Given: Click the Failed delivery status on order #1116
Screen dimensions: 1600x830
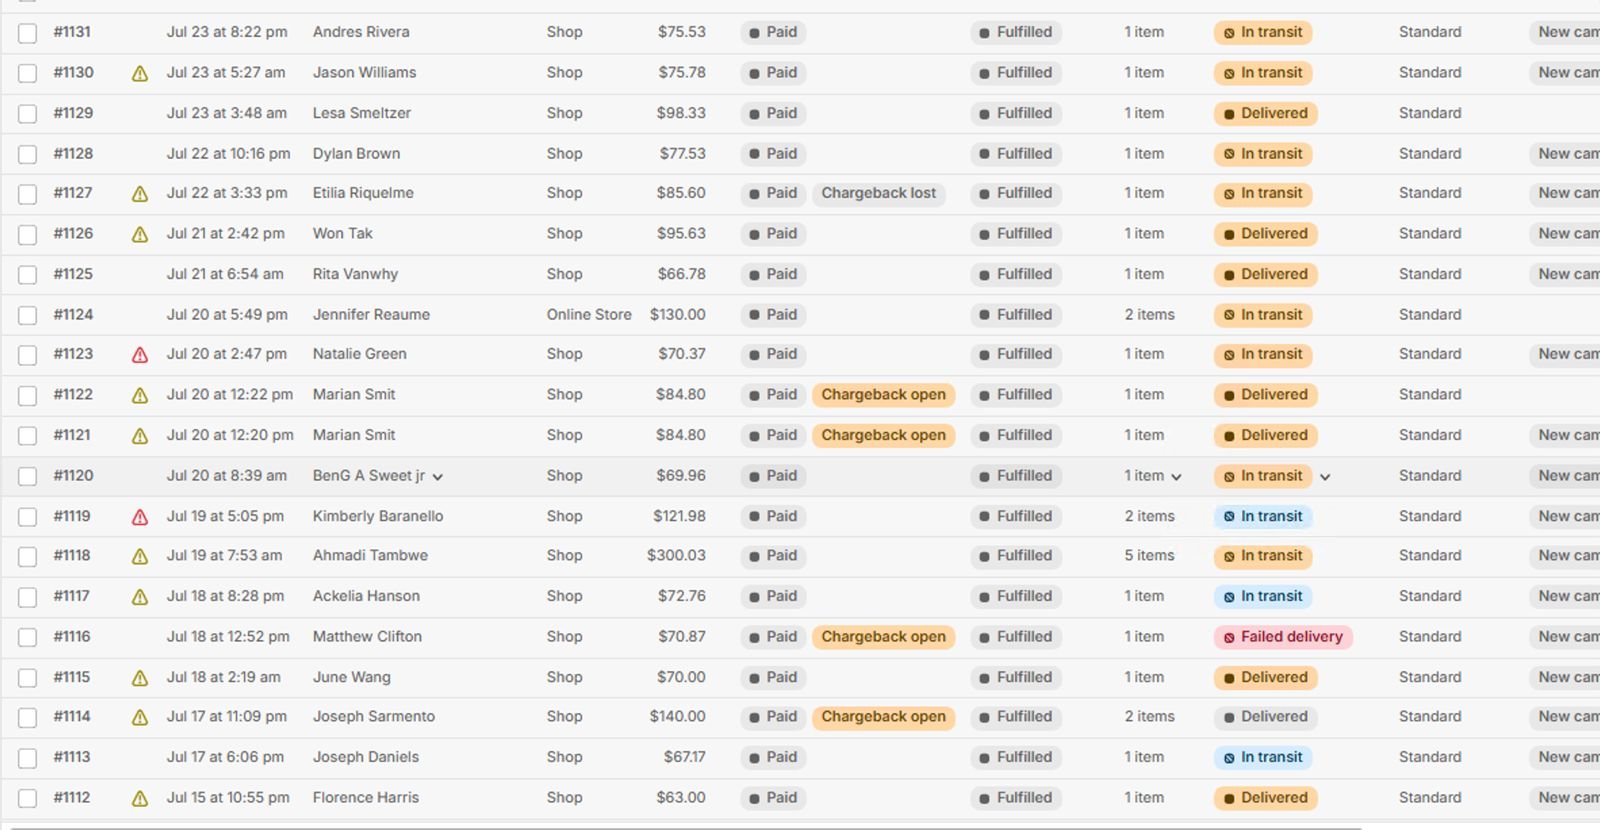Looking at the screenshot, I should [1283, 637].
